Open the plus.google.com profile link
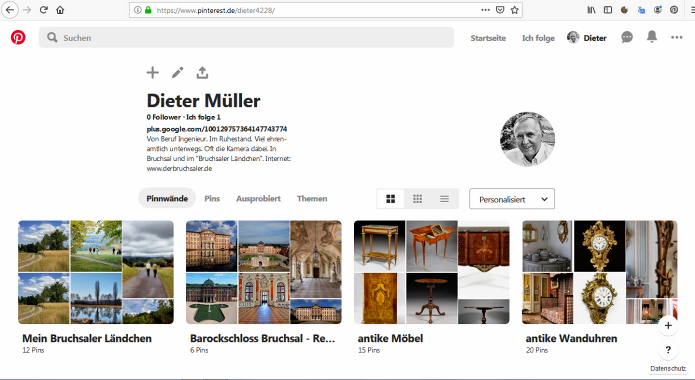This screenshot has width=695, height=380. 217,129
